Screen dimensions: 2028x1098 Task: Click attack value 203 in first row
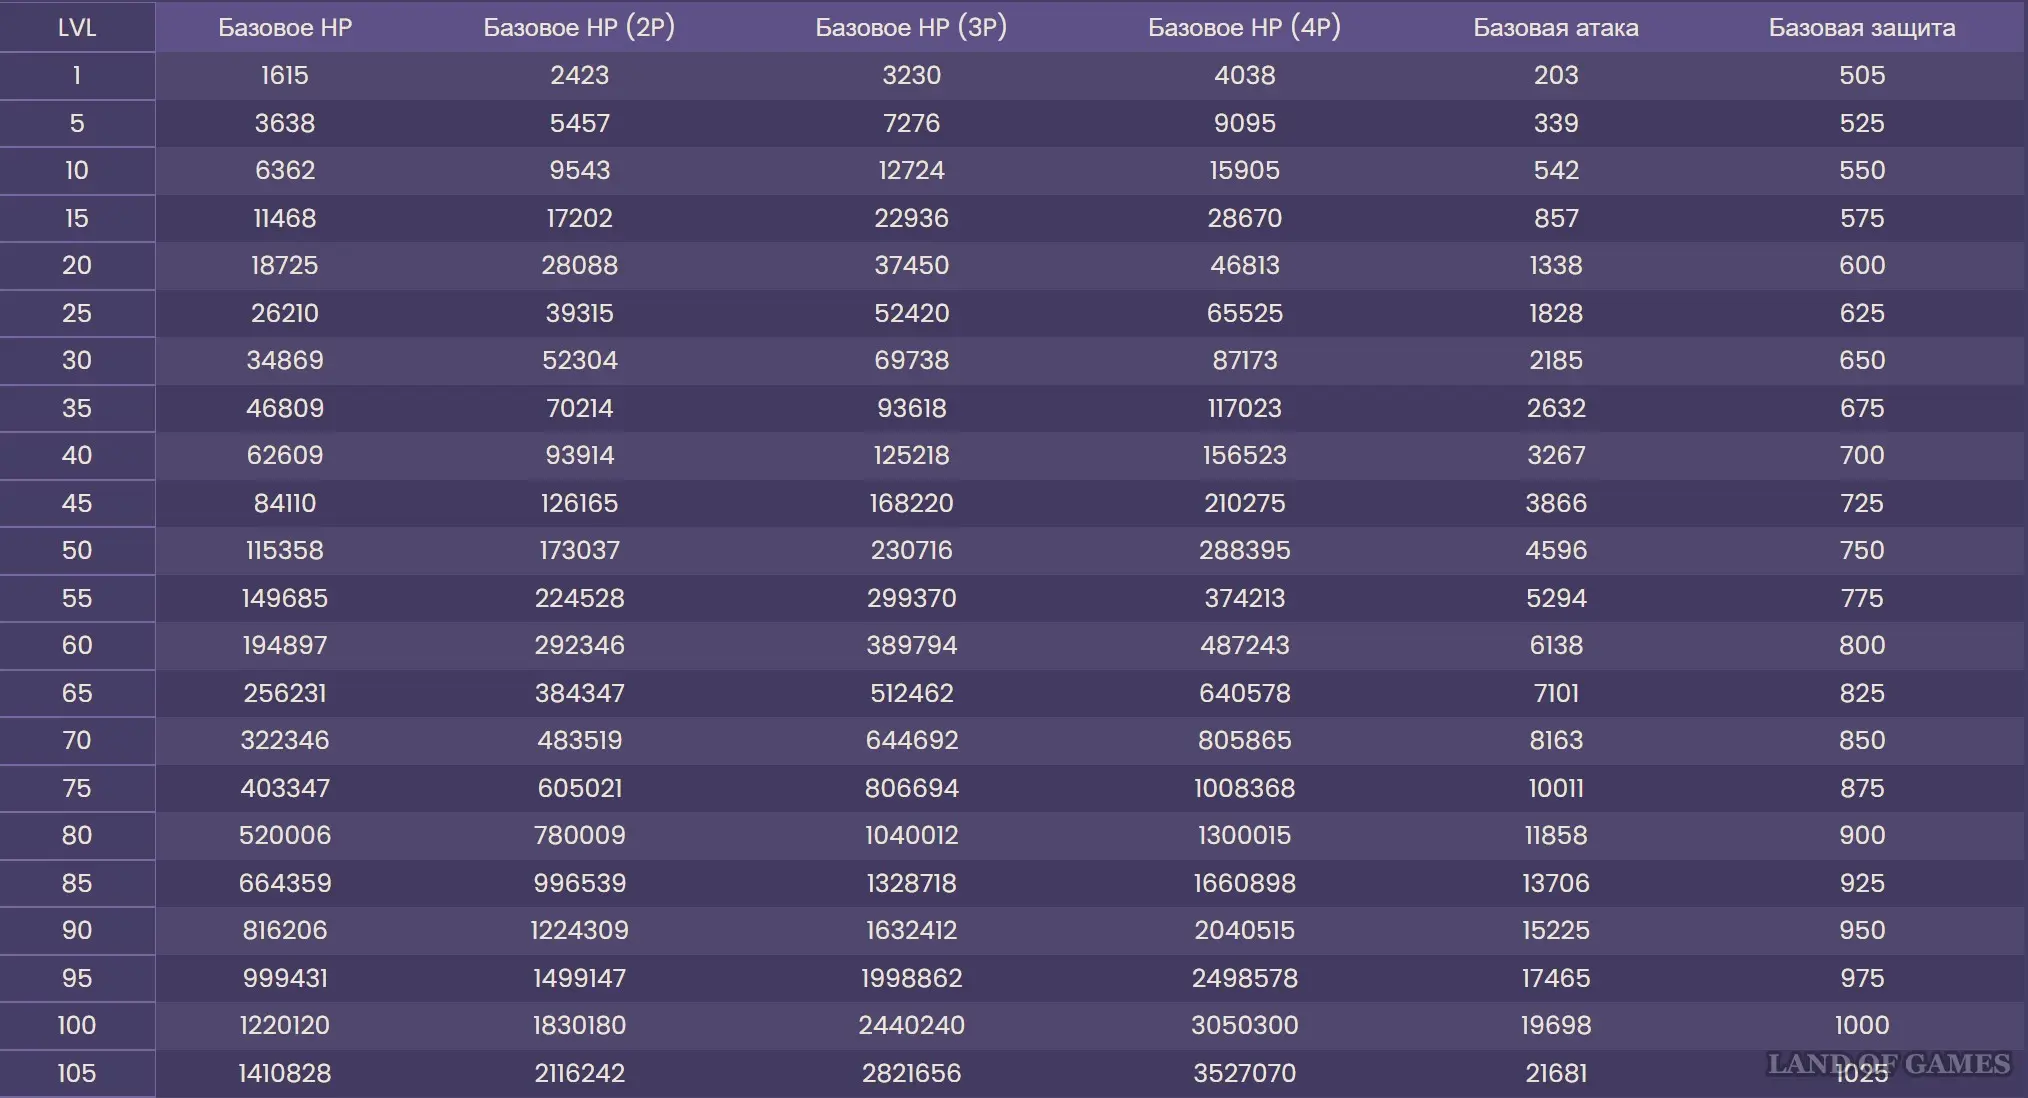1556,75
